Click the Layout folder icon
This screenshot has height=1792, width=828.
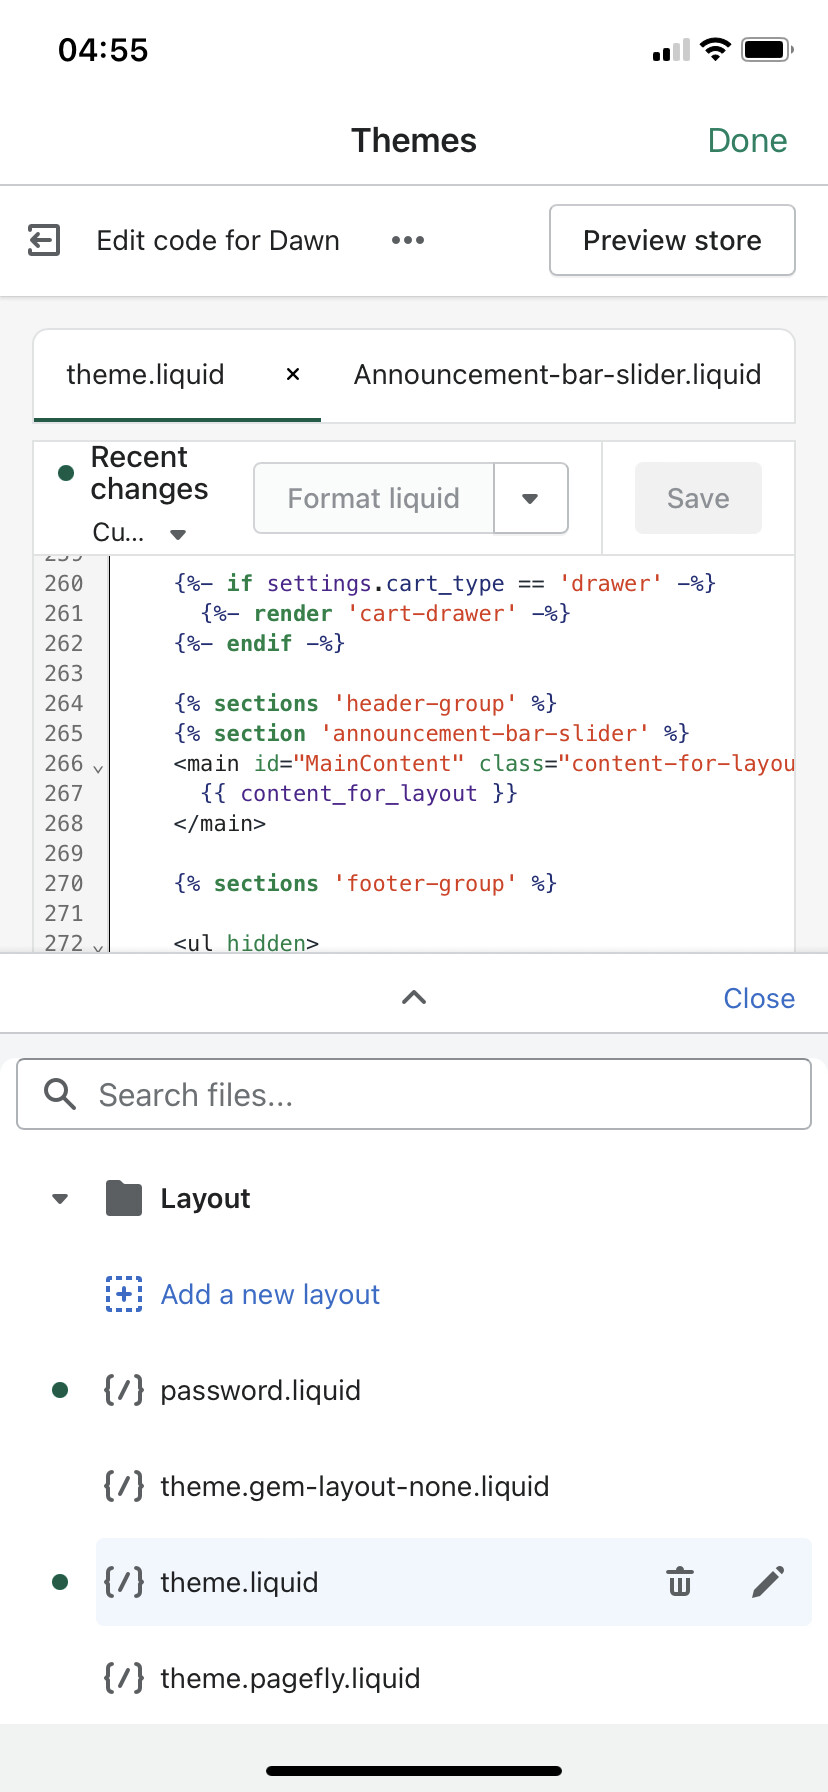[x=124, y=1198]
